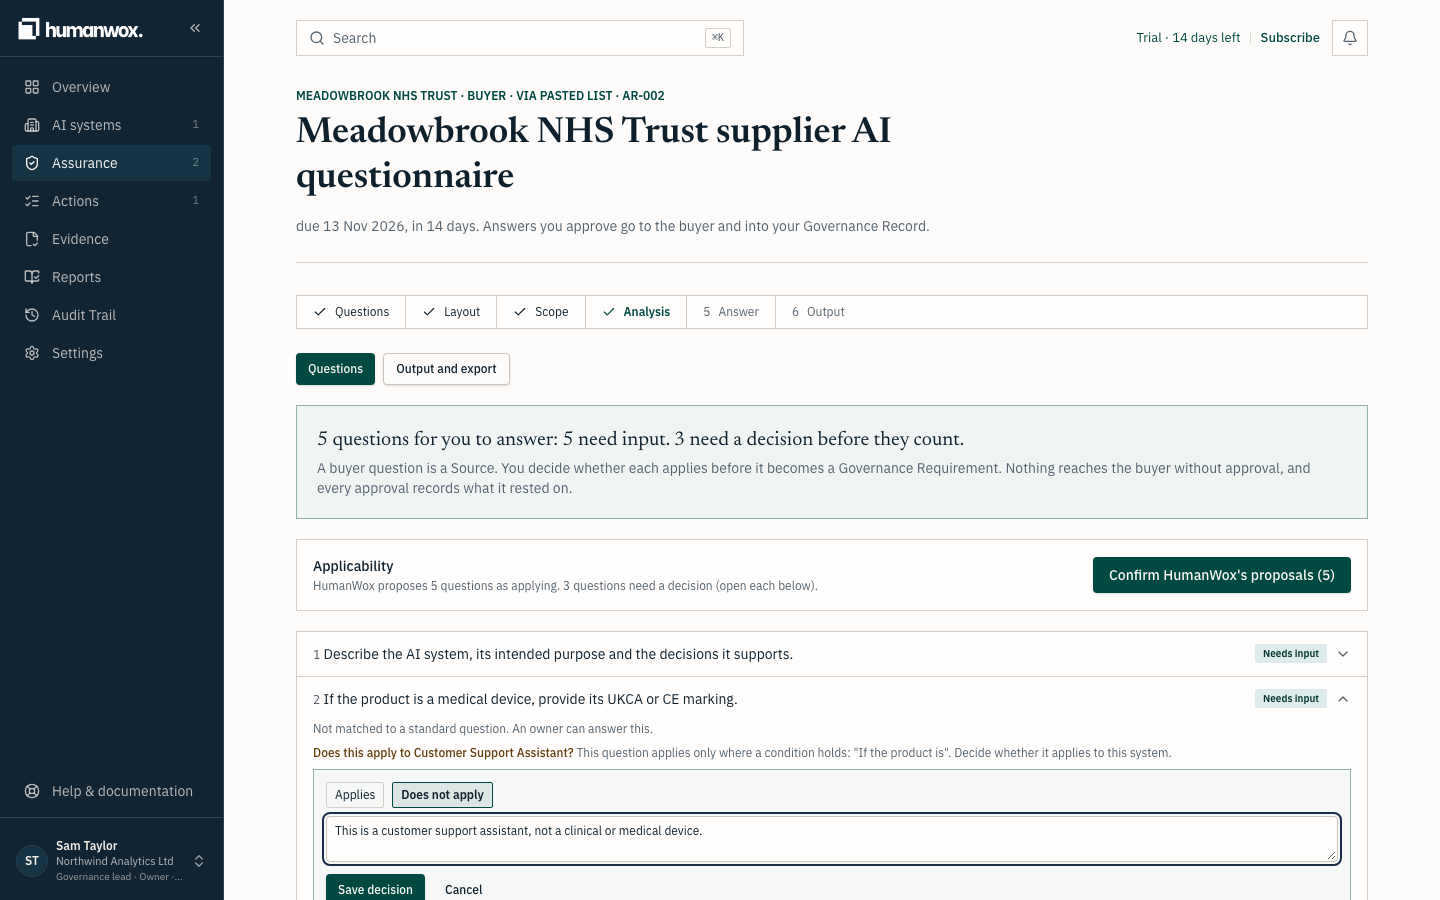Open AI systems icon in sidebar
Viewport: 1440px width, 900px height.
(x=32, y=125)
